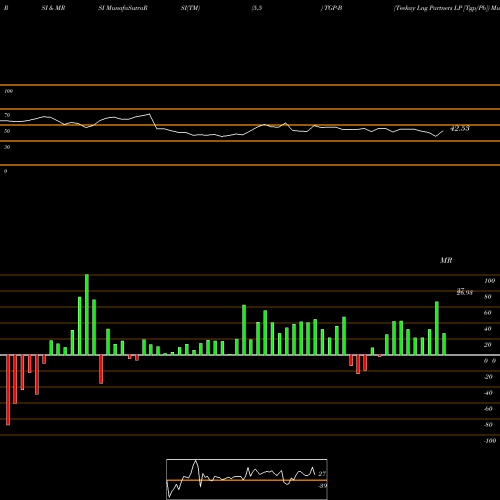Click the '27' value in mini chart
This screenshot has width=500, height=500.
click(322, 474)
